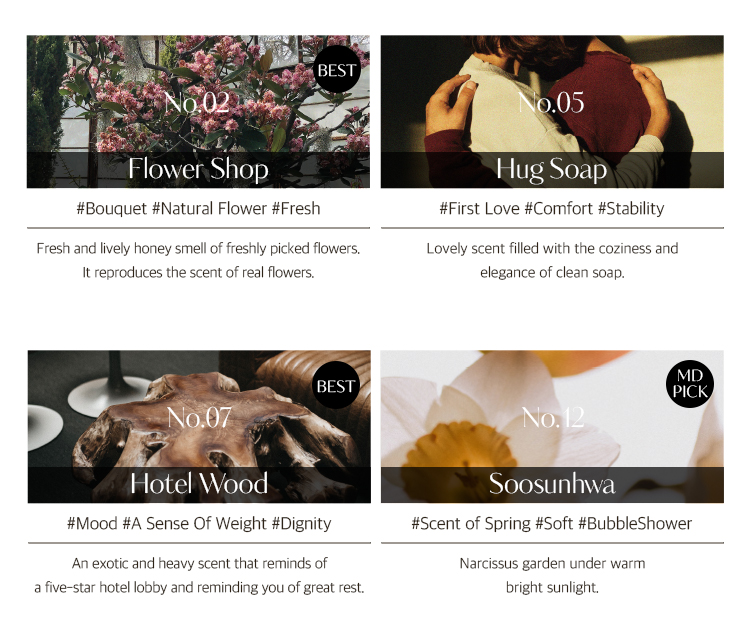The image size is (750, 640).
Task: Click the #First Love #Comfort #Stability hashtags
Action: (x=552, y=209)
